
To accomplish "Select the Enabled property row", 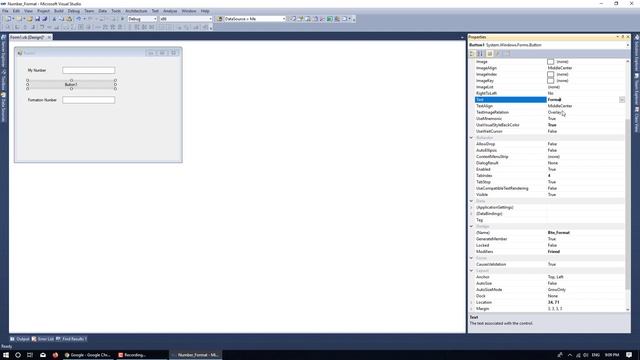I will coord(549,169).
